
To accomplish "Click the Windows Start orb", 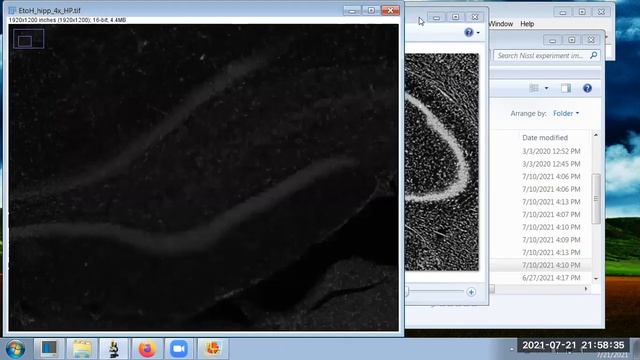I will 15,349.
